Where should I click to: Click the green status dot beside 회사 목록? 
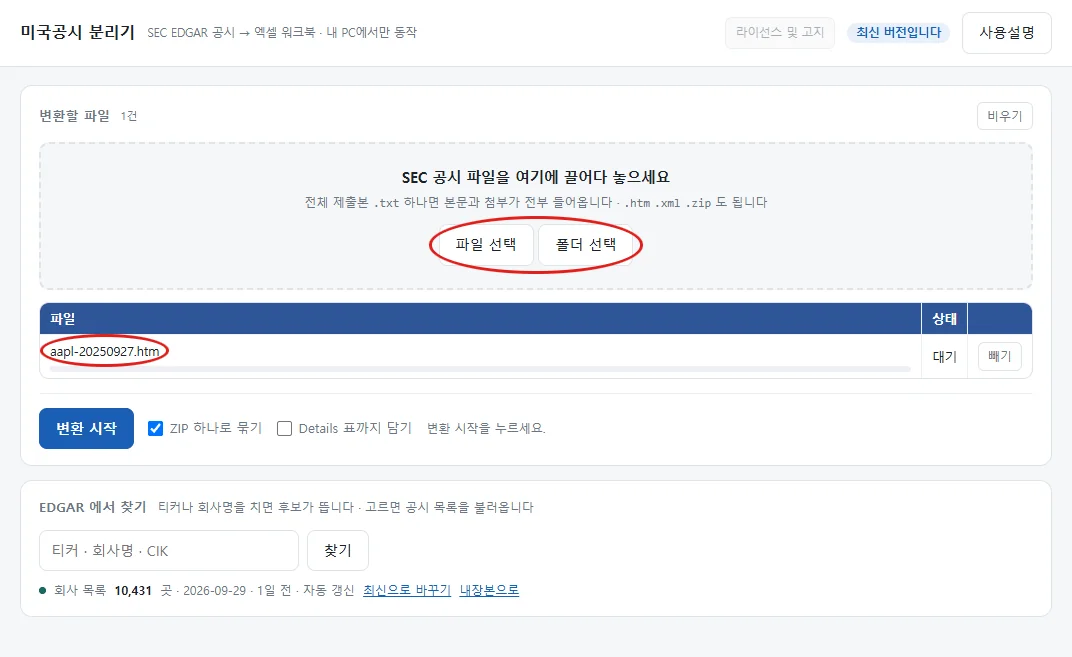tap(42, 591)
